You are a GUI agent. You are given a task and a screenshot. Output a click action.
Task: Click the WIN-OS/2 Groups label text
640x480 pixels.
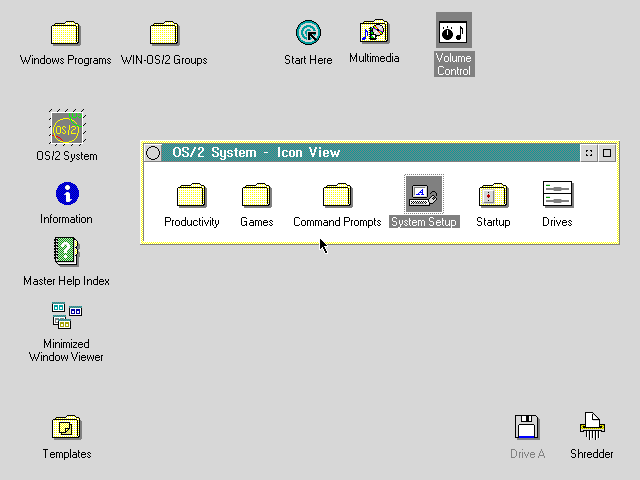coord(164,60)
